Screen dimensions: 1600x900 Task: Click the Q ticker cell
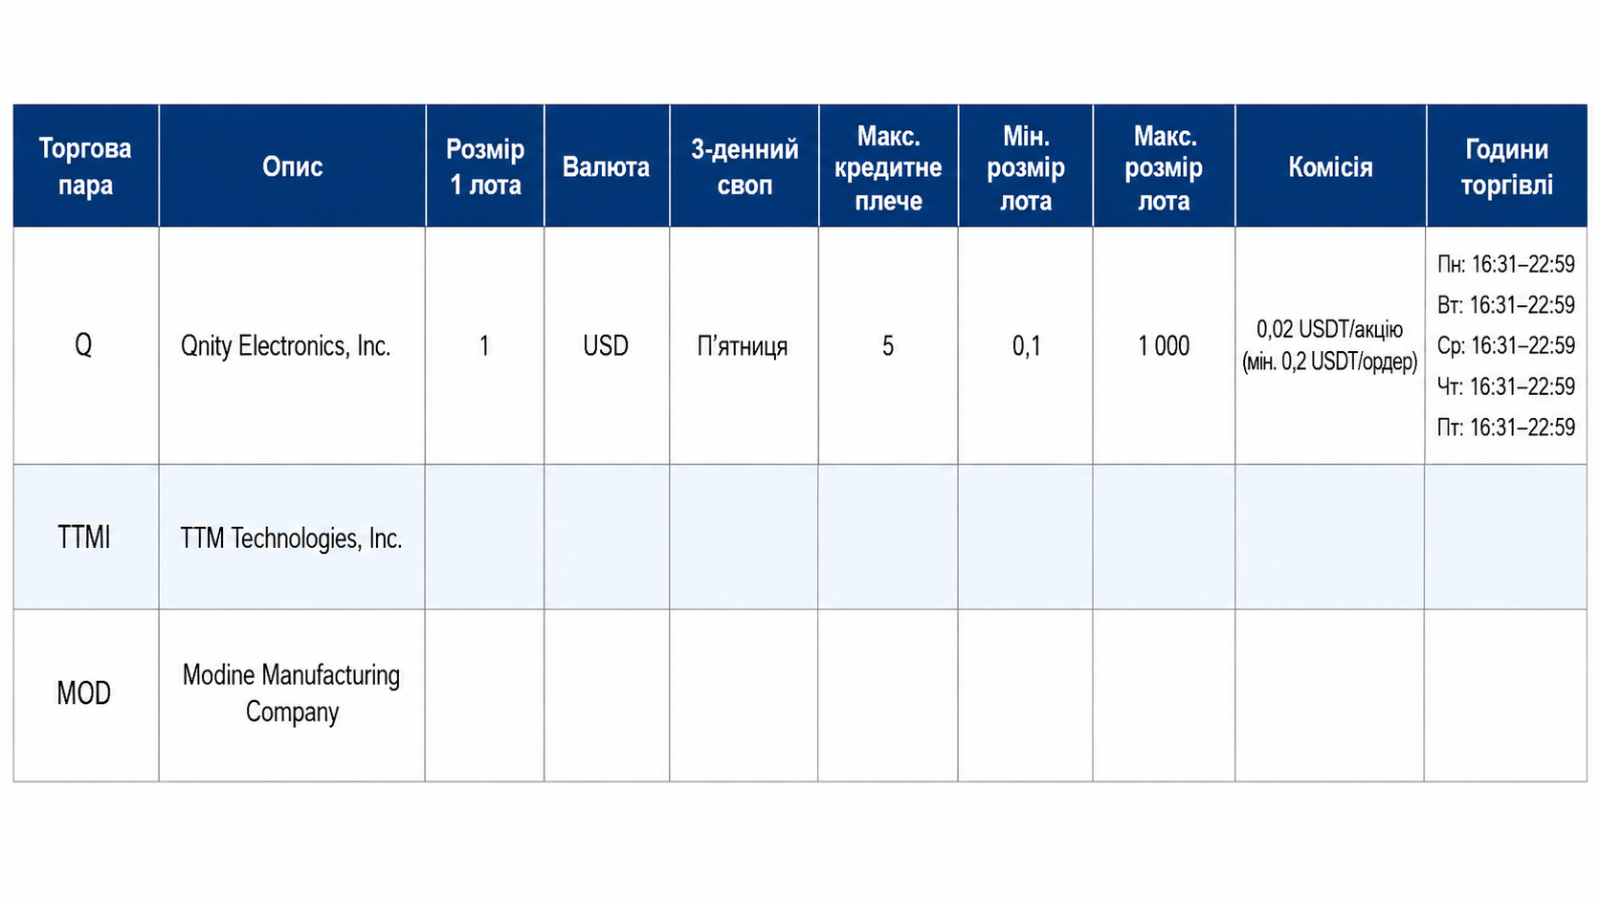[86, 346]
